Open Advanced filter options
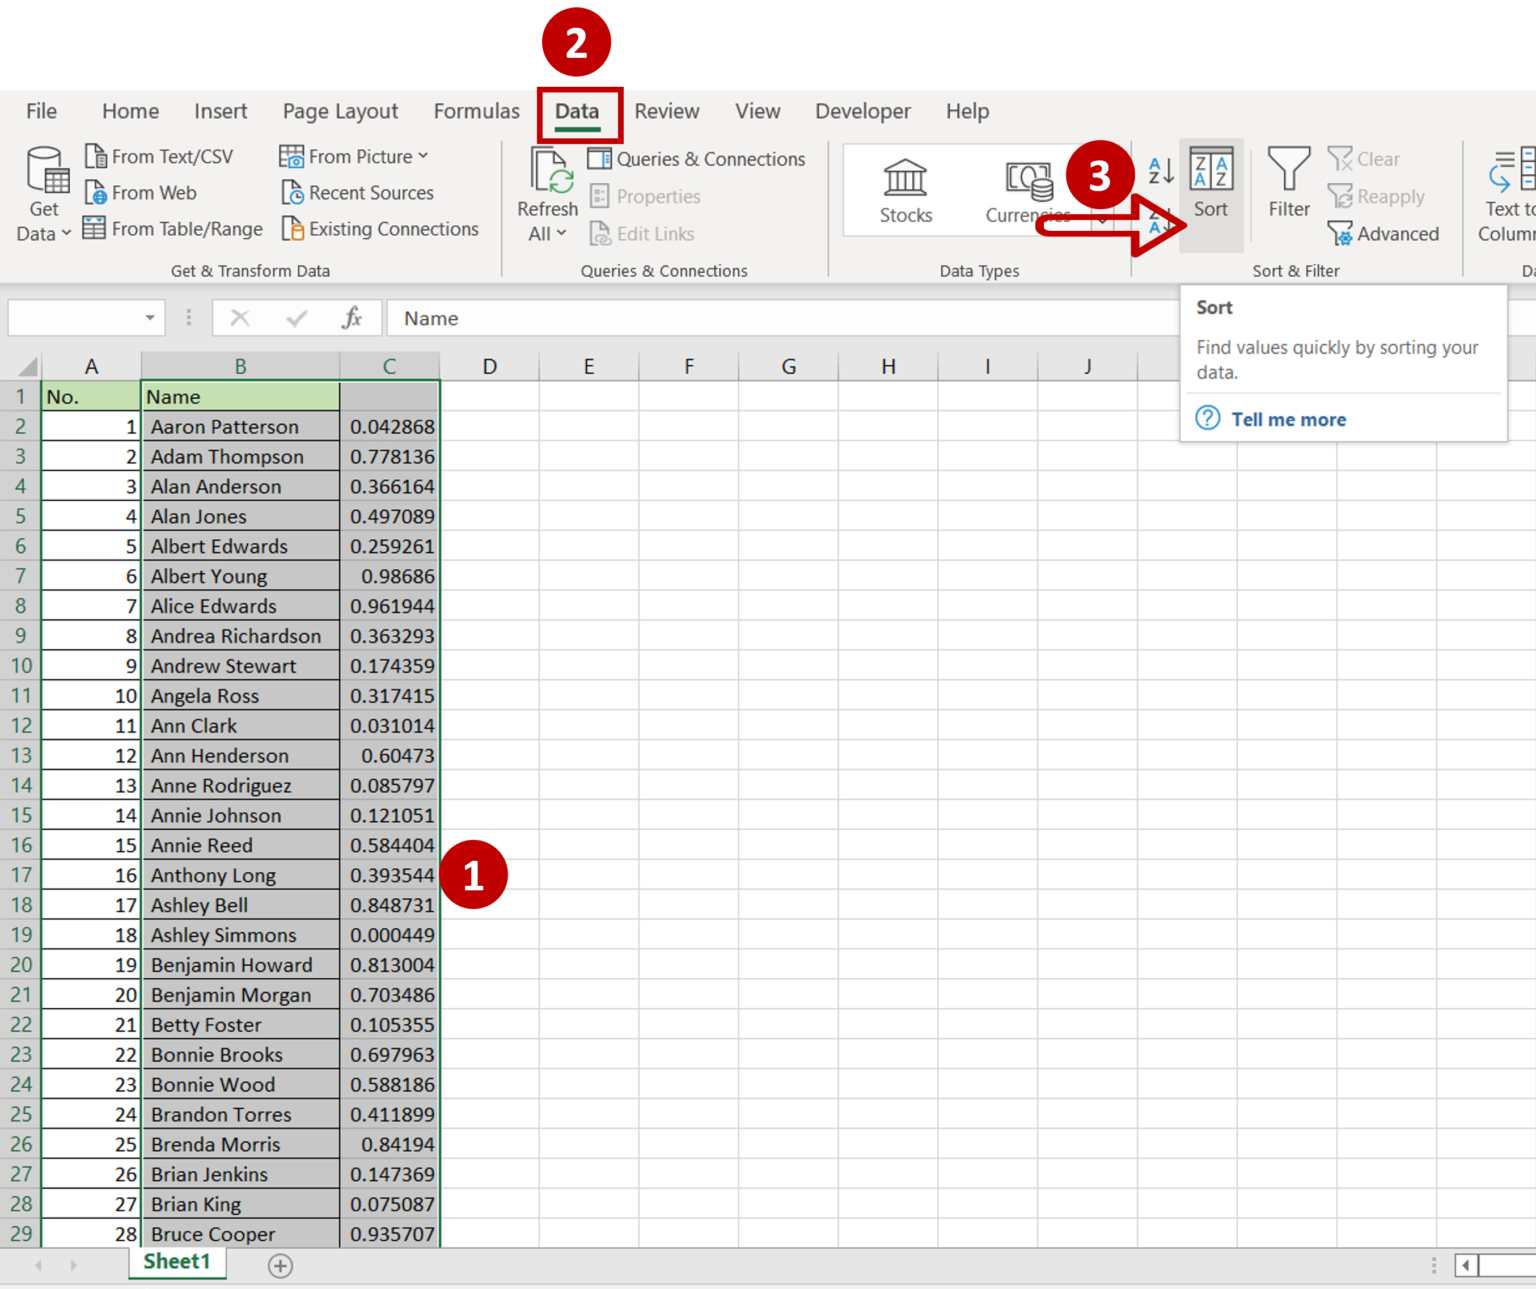This screenshot has height=1289, width=1536. 1383,234
